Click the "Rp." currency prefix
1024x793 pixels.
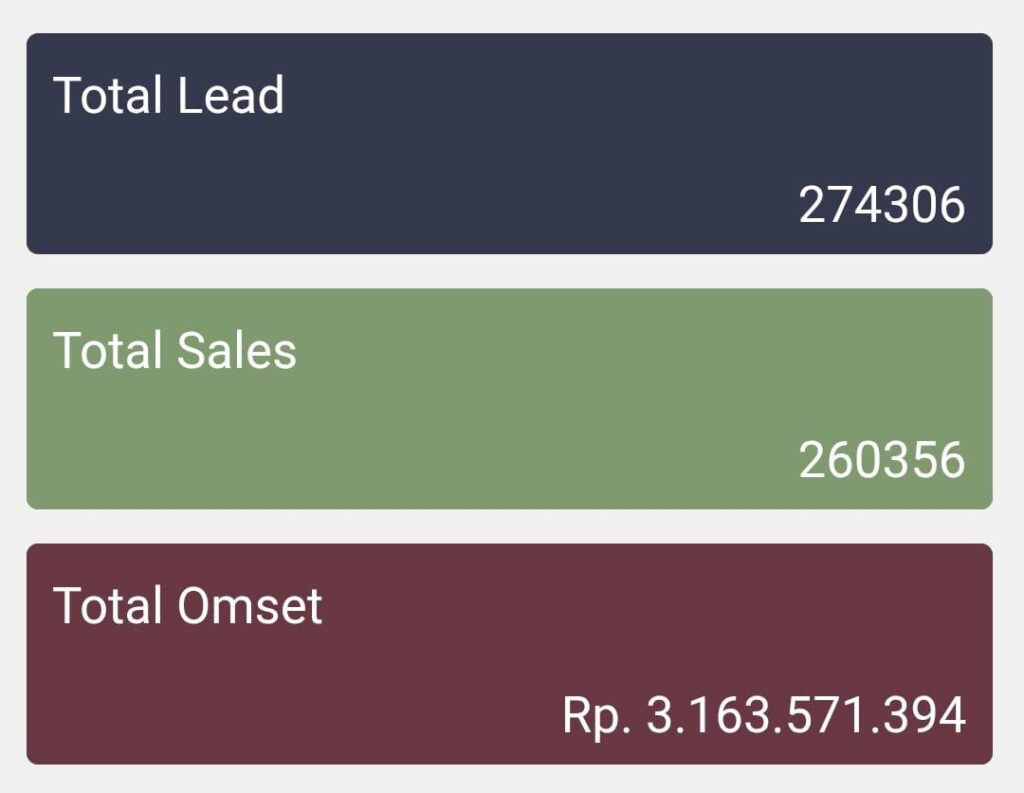click(x=596, y=715)
